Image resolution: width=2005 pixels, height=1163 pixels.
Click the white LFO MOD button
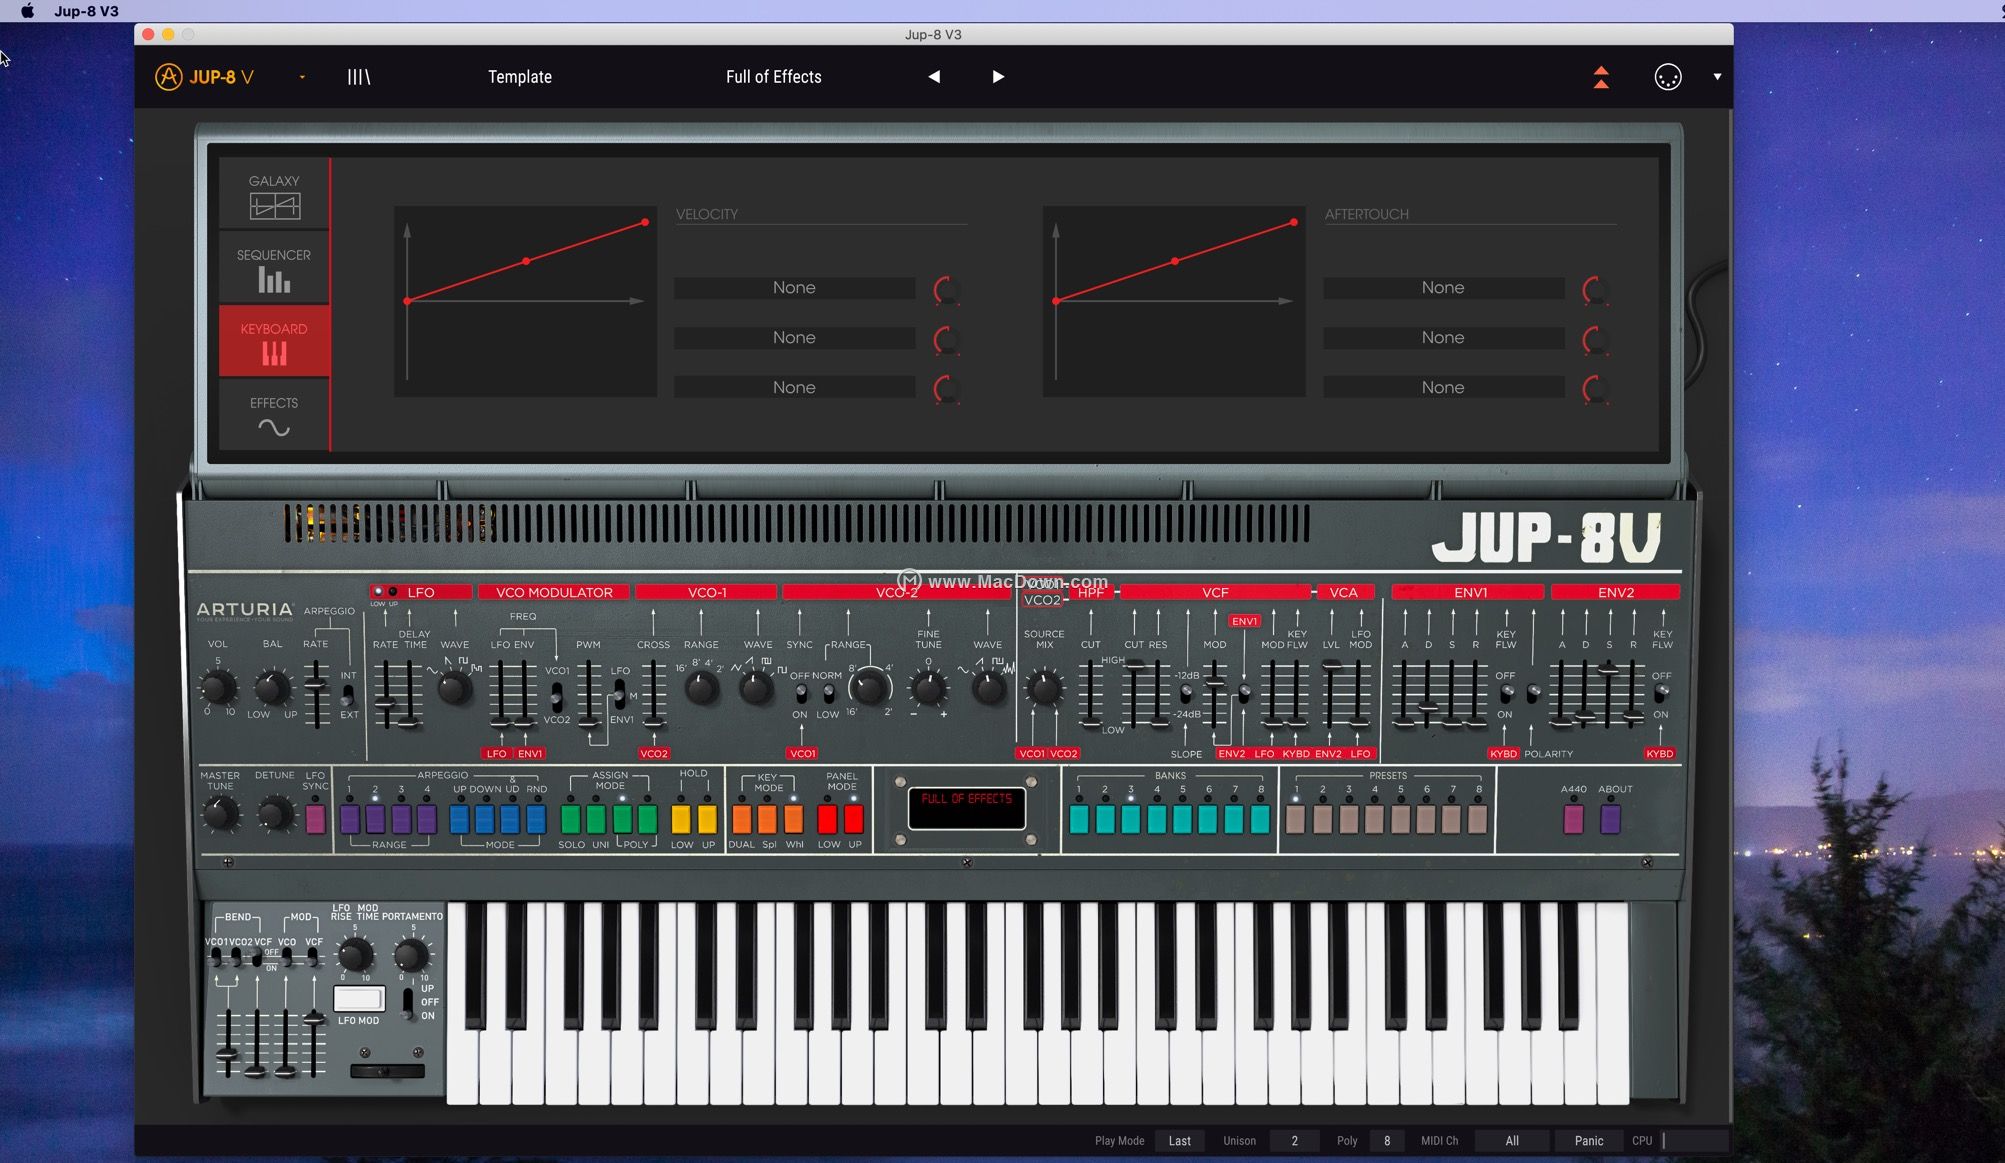tap(359, 999)
